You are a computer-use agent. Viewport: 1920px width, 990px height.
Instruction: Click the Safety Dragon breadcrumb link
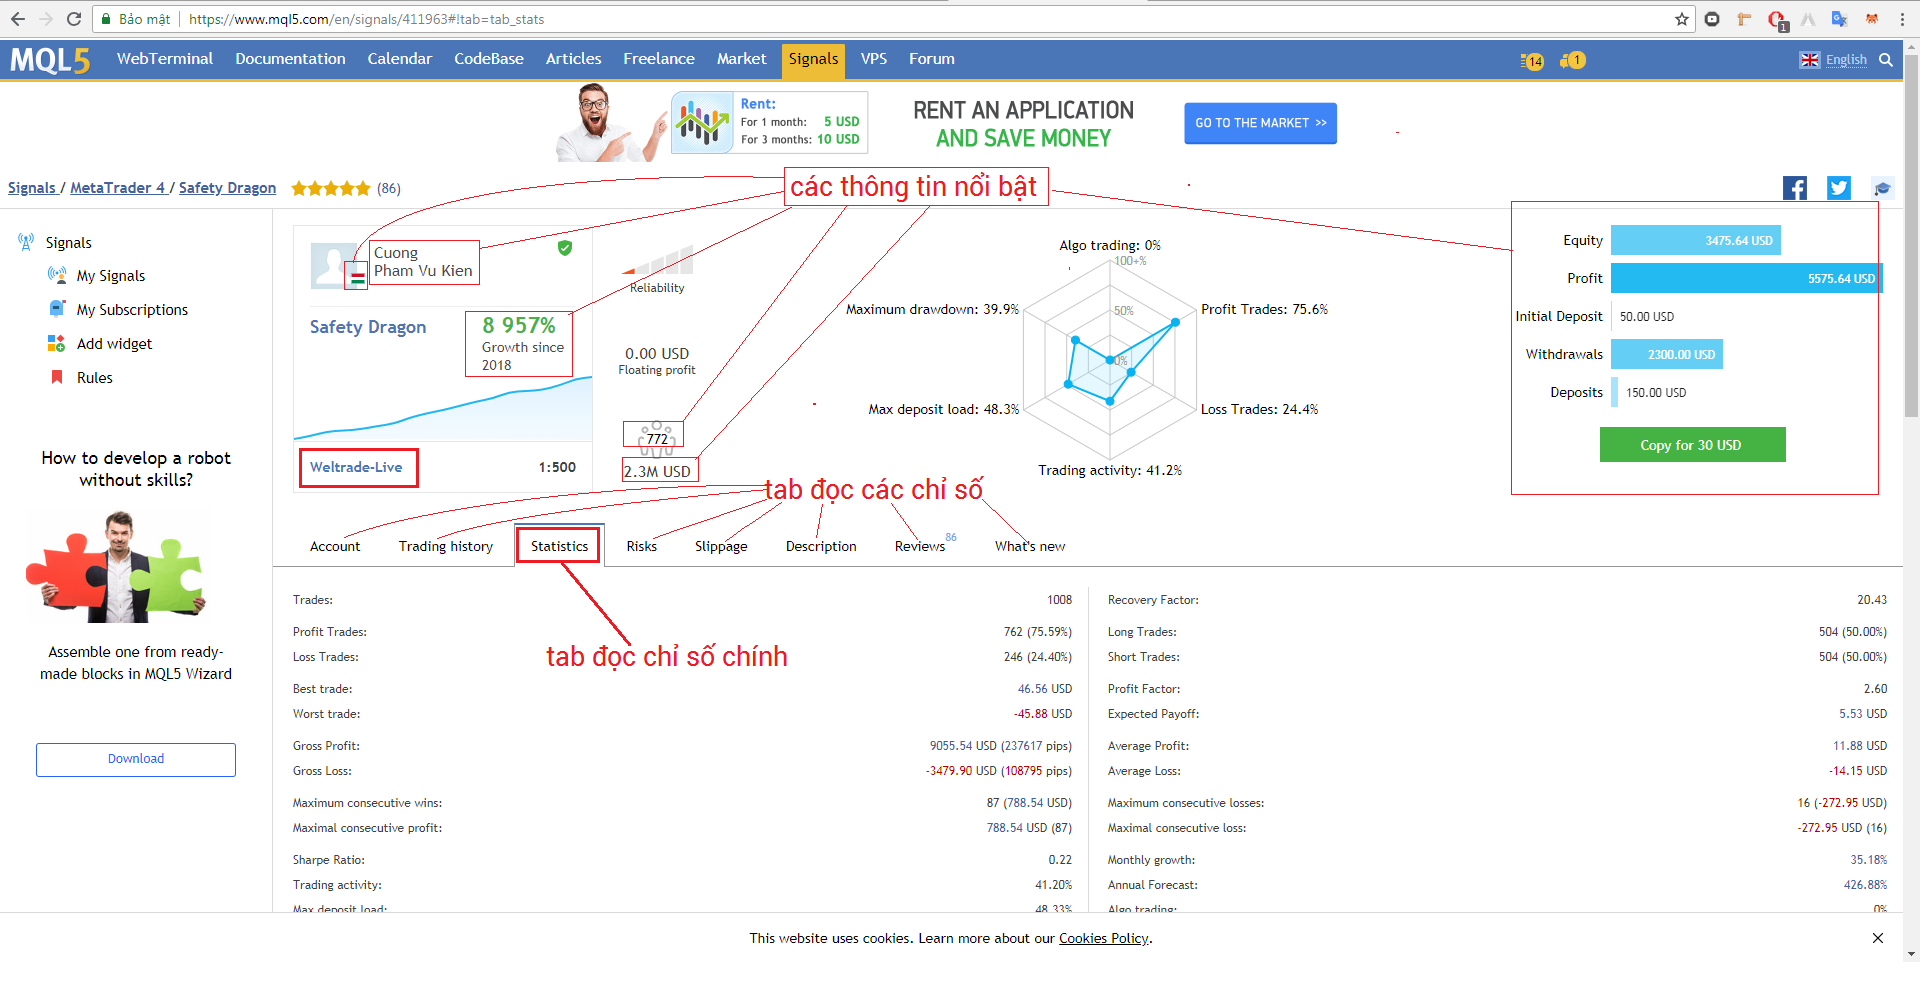point(227,188)
